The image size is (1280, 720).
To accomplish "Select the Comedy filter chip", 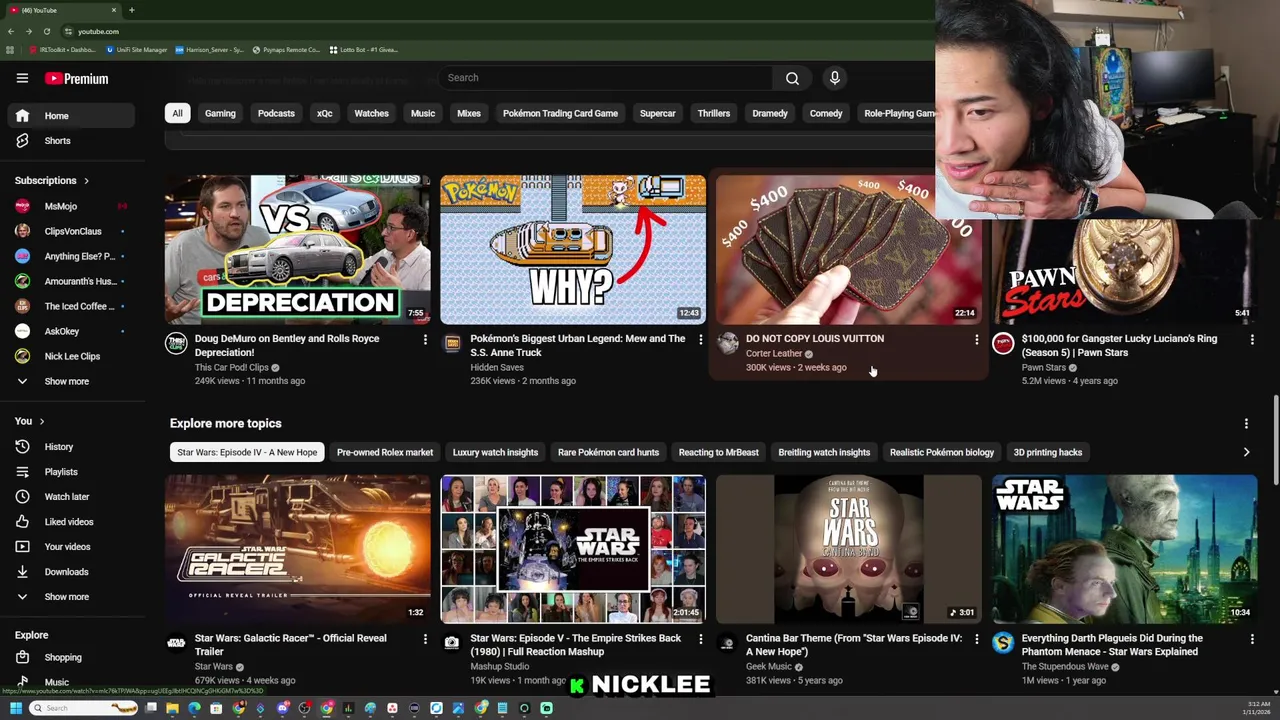I will click(x=826, y=113).
